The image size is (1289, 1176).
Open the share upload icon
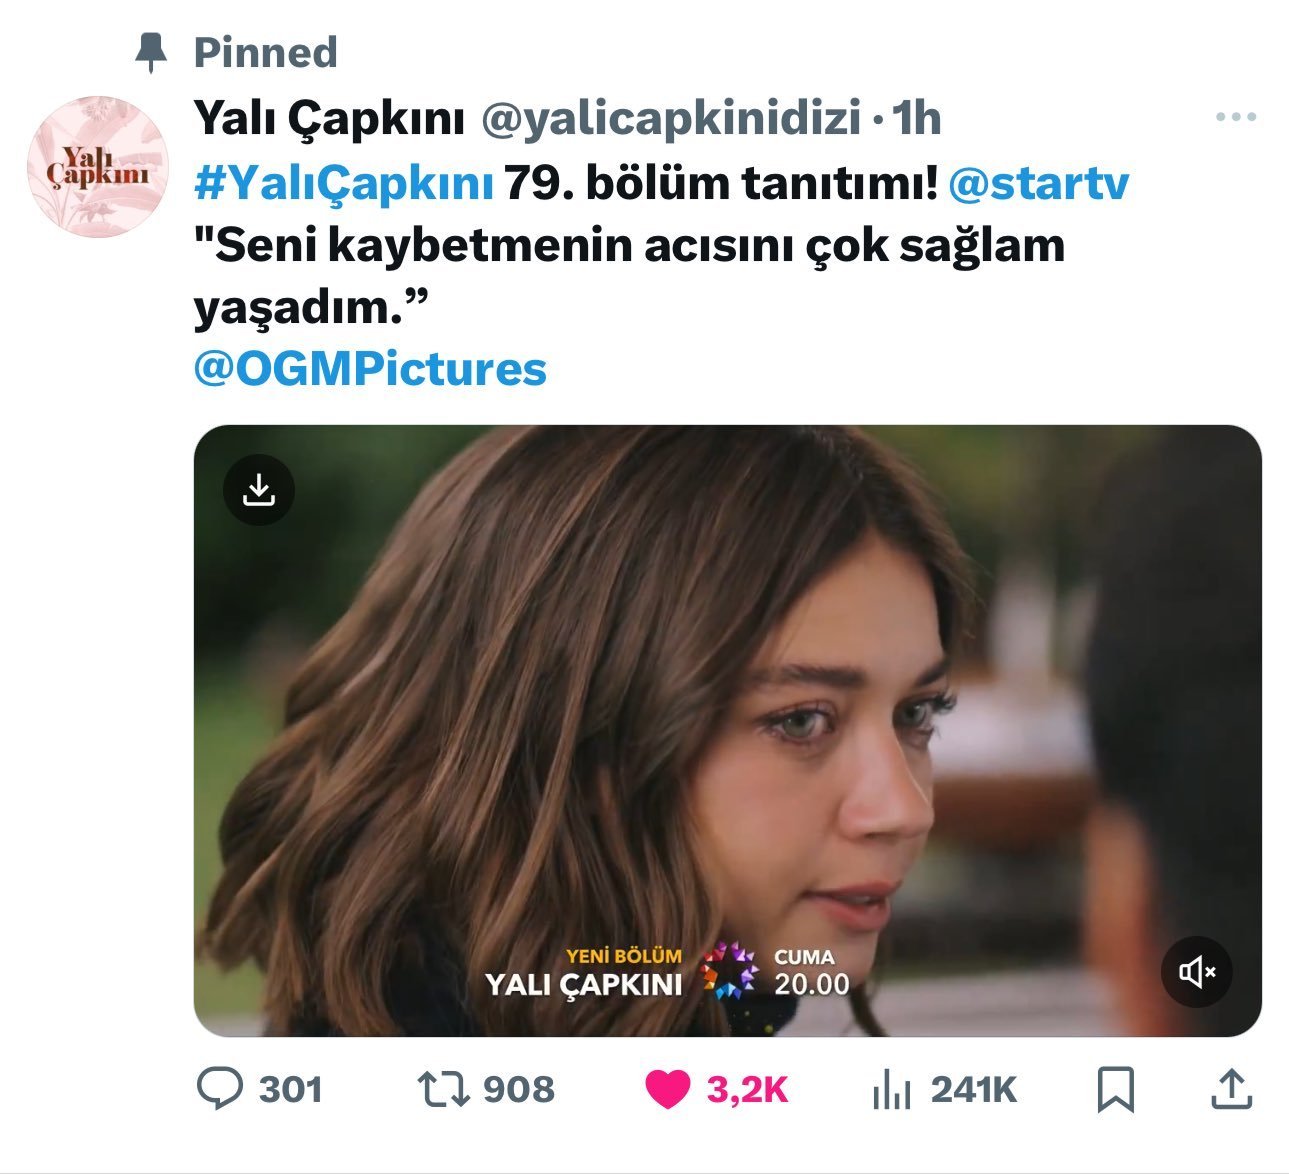1231,1089
